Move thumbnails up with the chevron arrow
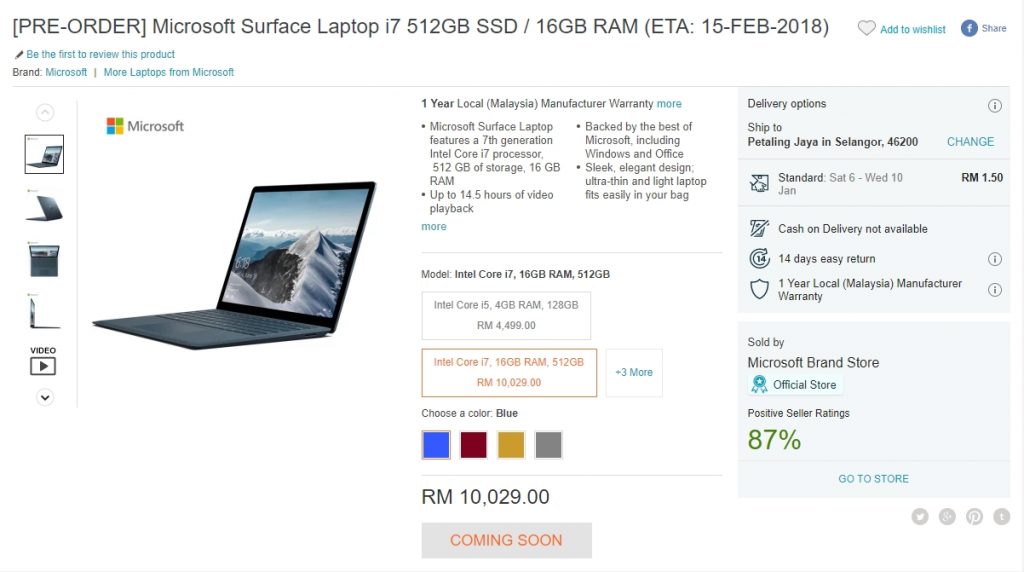The width and height of the screenshot is (1024, 572). tap(45, 112)
